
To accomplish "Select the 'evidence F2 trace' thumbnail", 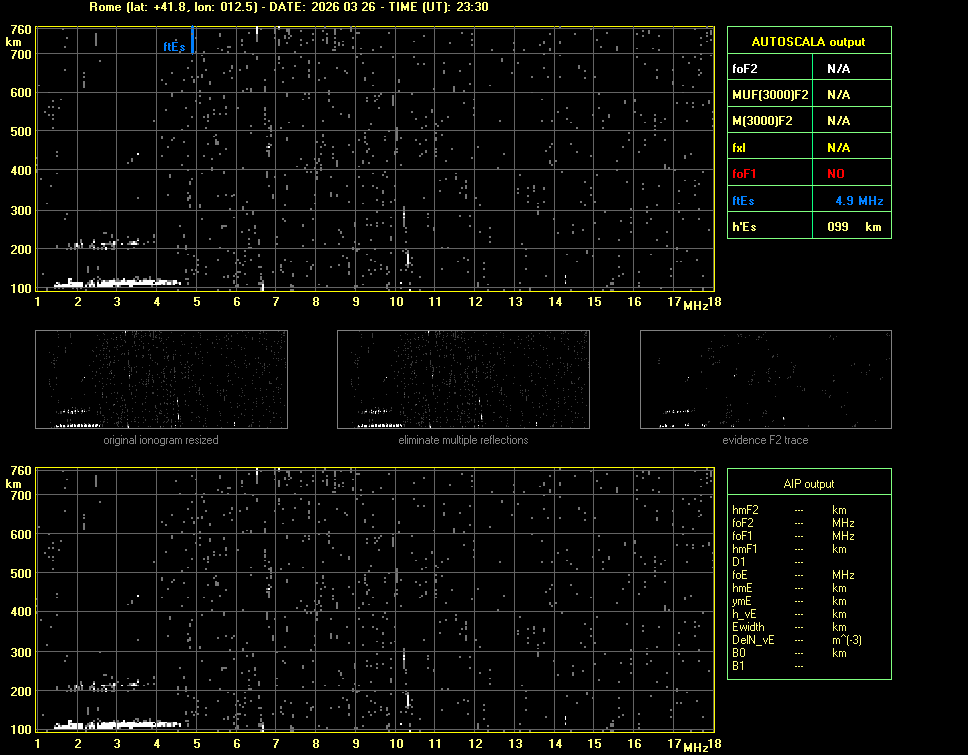I will [765, 379].
